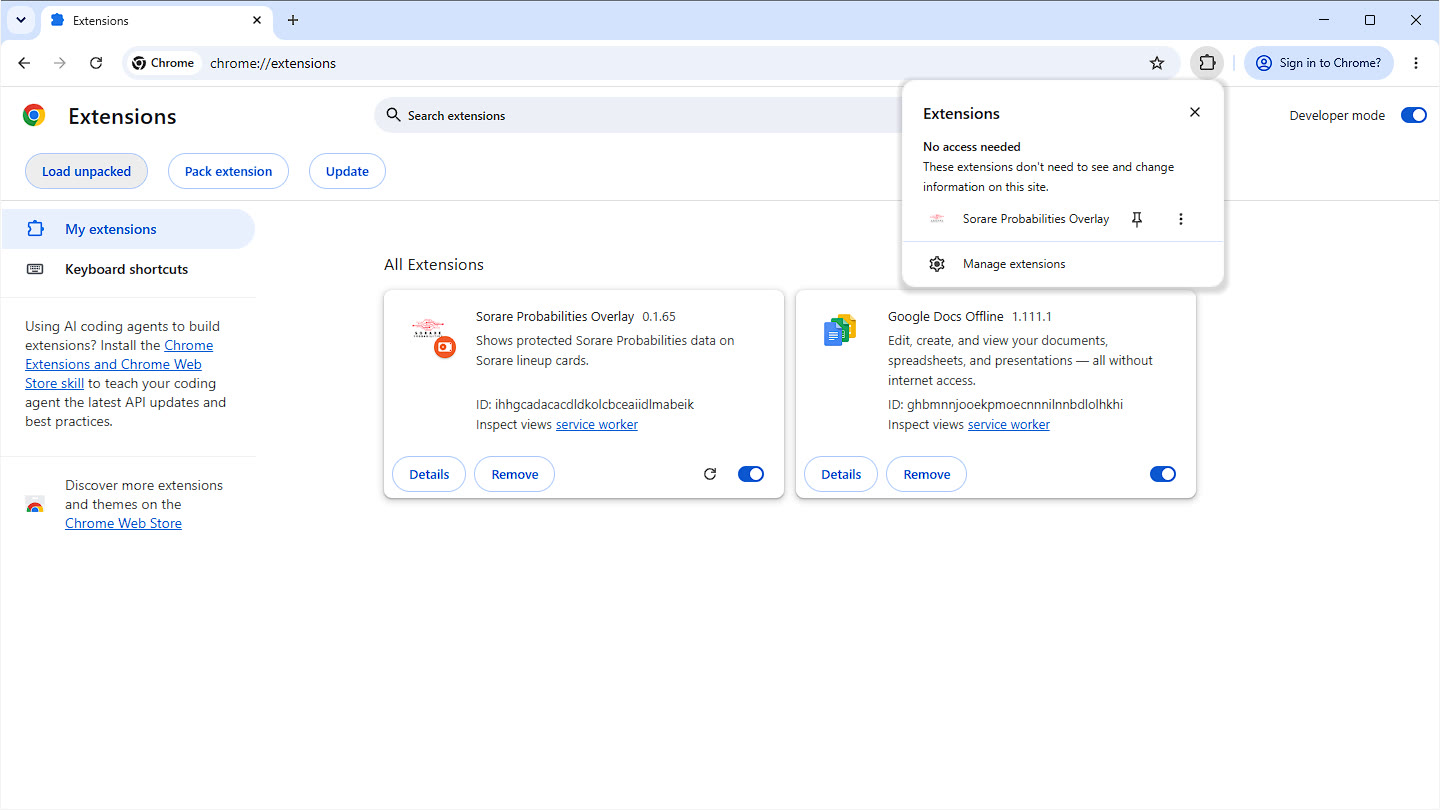
Task: Open Details for Sorare Probabilities Overlay
Action: click(429, 474)
